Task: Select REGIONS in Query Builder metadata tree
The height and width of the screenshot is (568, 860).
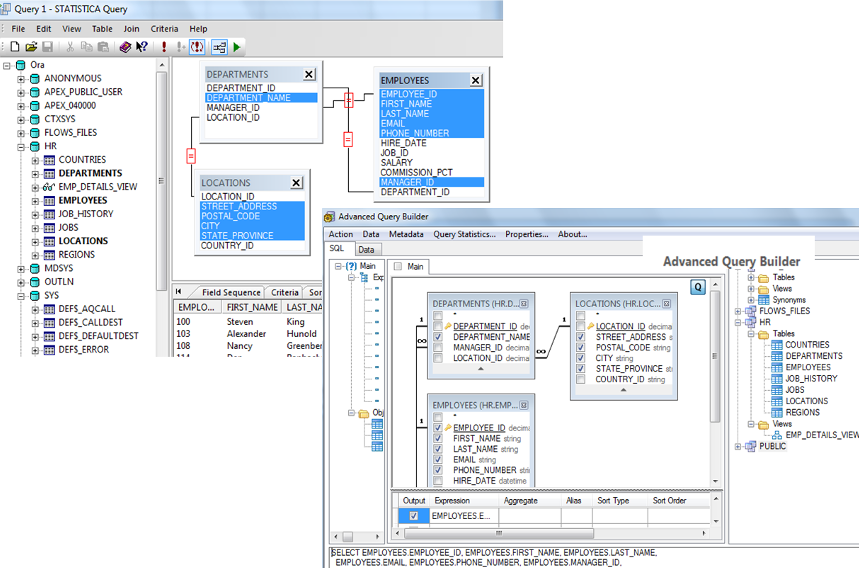Action: click(802, 412)
